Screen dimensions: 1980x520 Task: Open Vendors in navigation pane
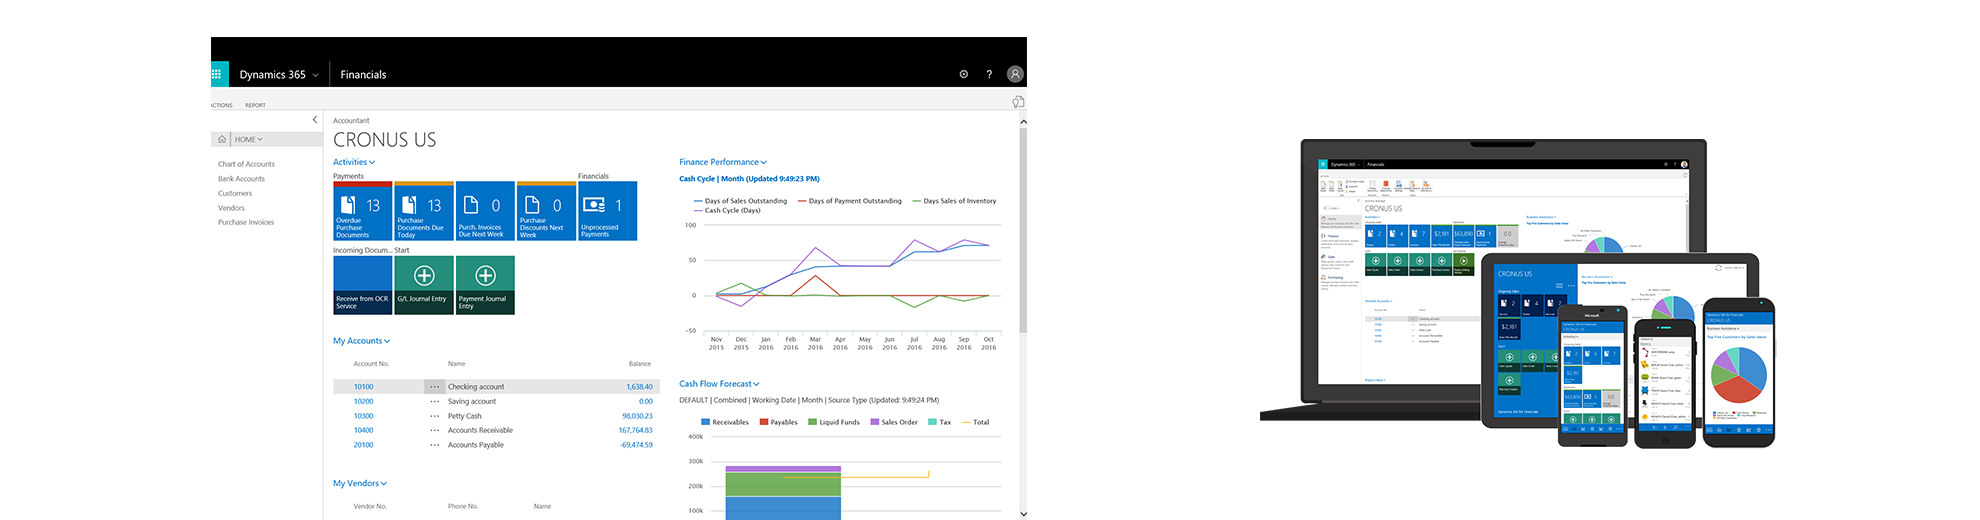point(231,208)
